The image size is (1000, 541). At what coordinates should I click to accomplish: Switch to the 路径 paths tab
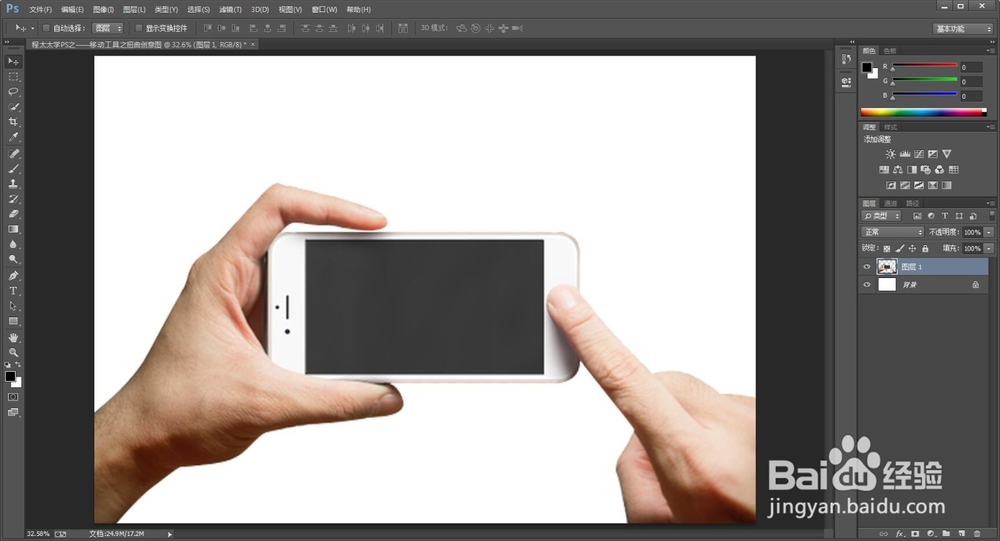(913, 203)
